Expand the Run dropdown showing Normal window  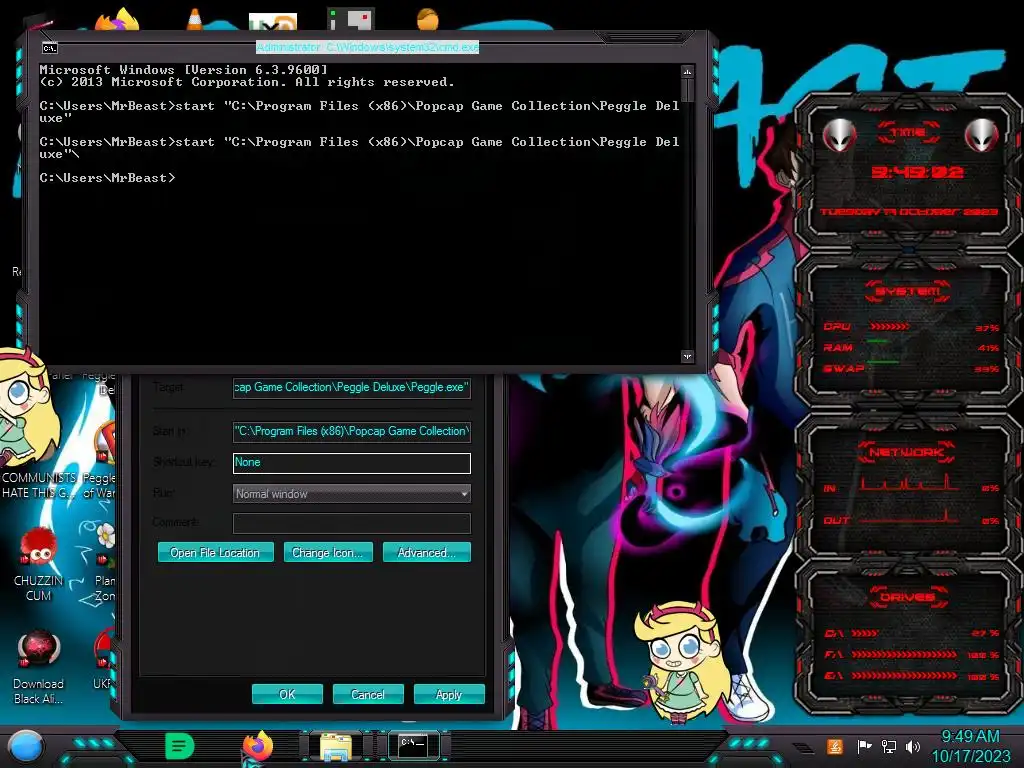click(x=351, y=494)
